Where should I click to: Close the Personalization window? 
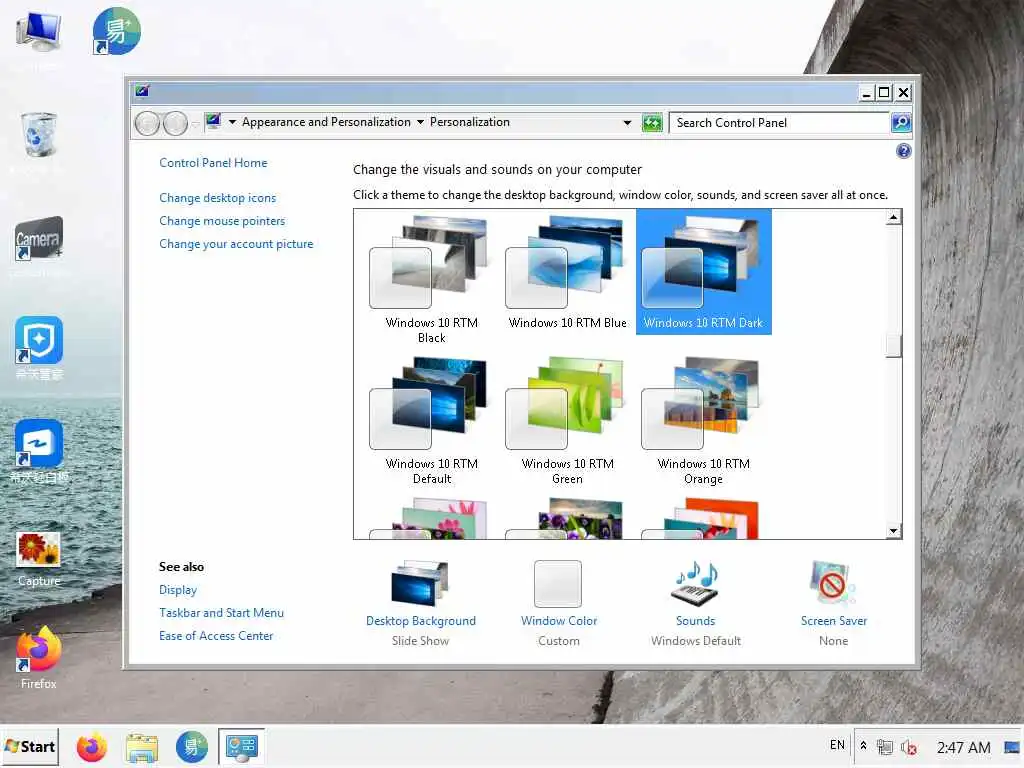(x=903, y=93)
